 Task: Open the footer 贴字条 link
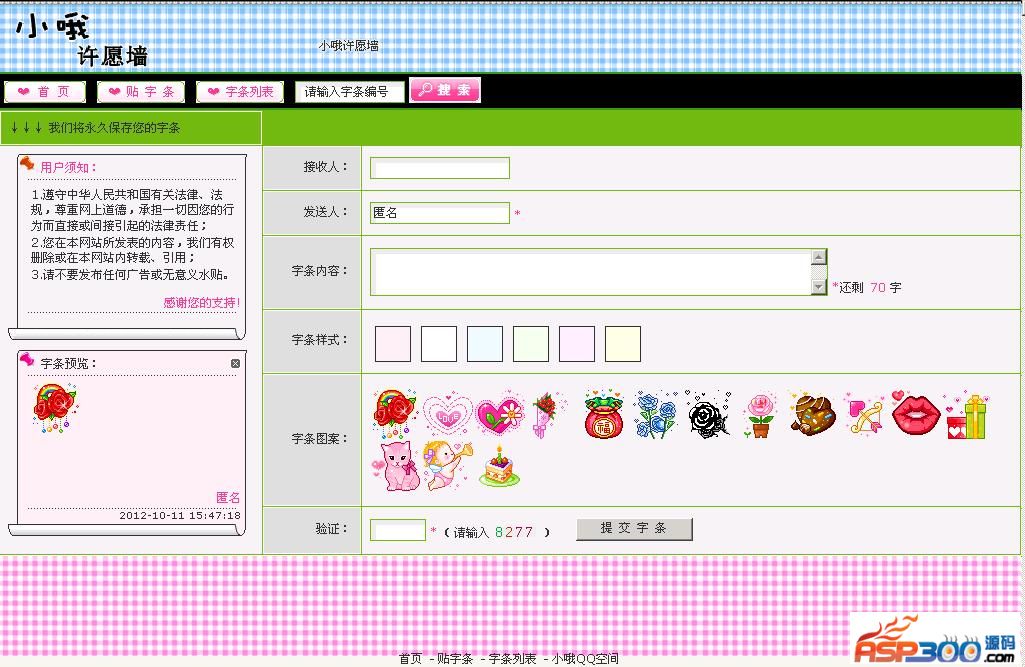click(x=455, y=658)
